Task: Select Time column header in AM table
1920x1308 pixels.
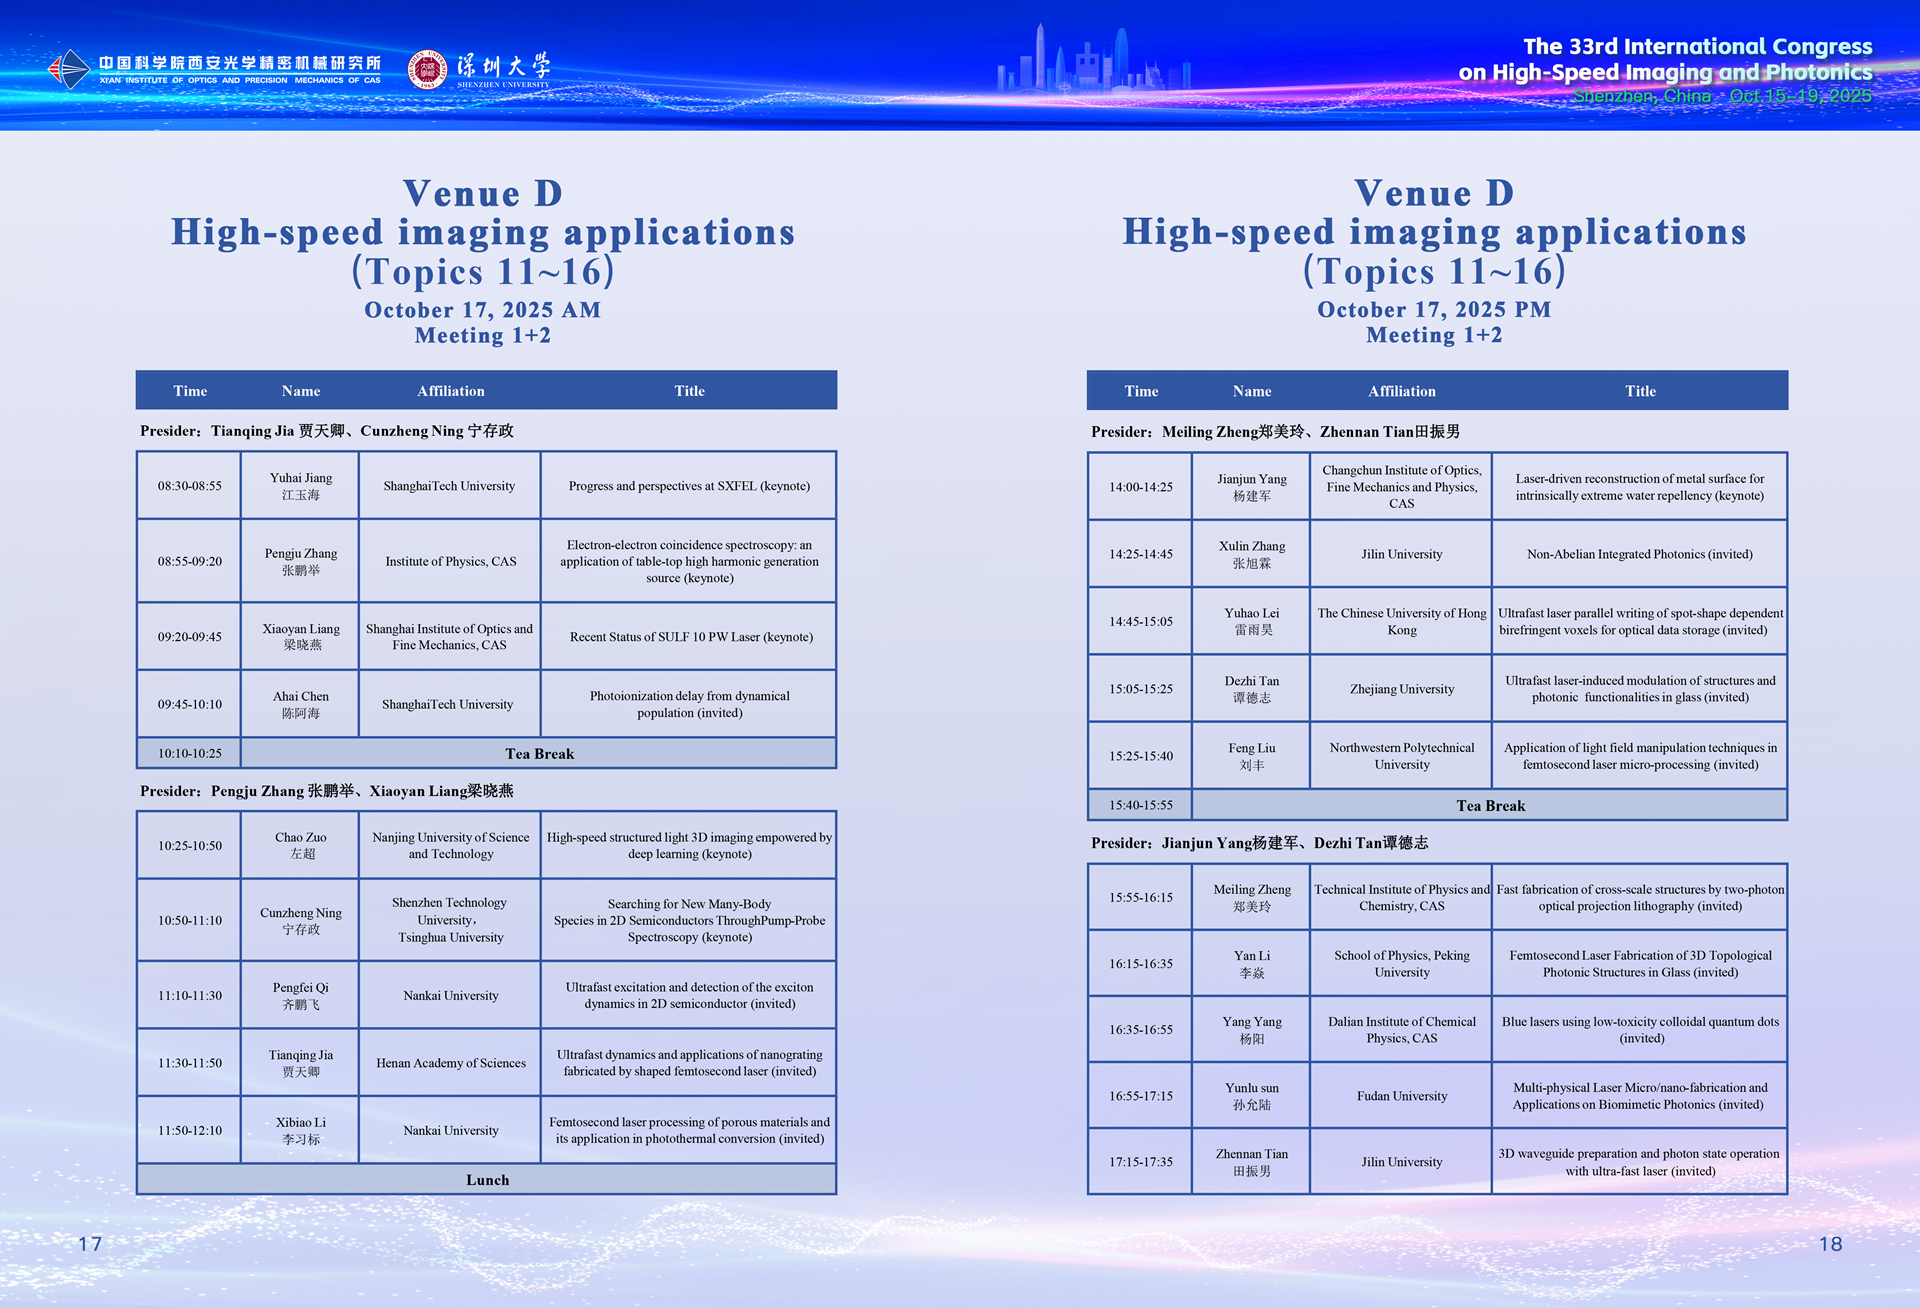Action: pyautogui.click(x=190, y=391)
